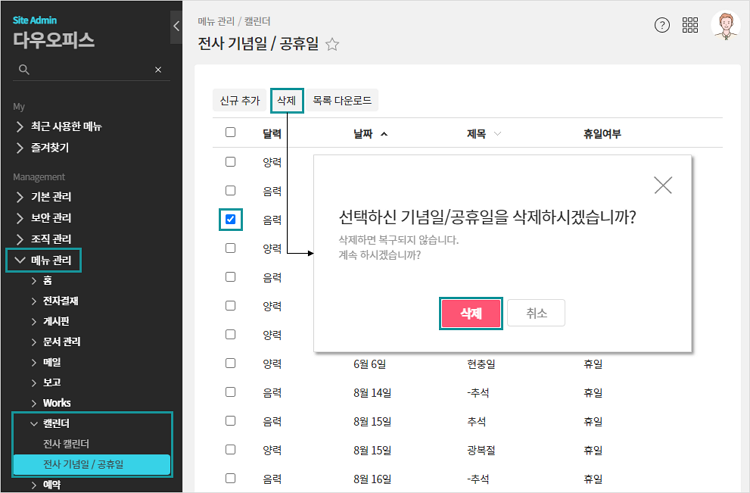Screen dimensions: 750x493
Task: Collapse the sidebar with the arrow handle
Action: click(x=176, y=26)
